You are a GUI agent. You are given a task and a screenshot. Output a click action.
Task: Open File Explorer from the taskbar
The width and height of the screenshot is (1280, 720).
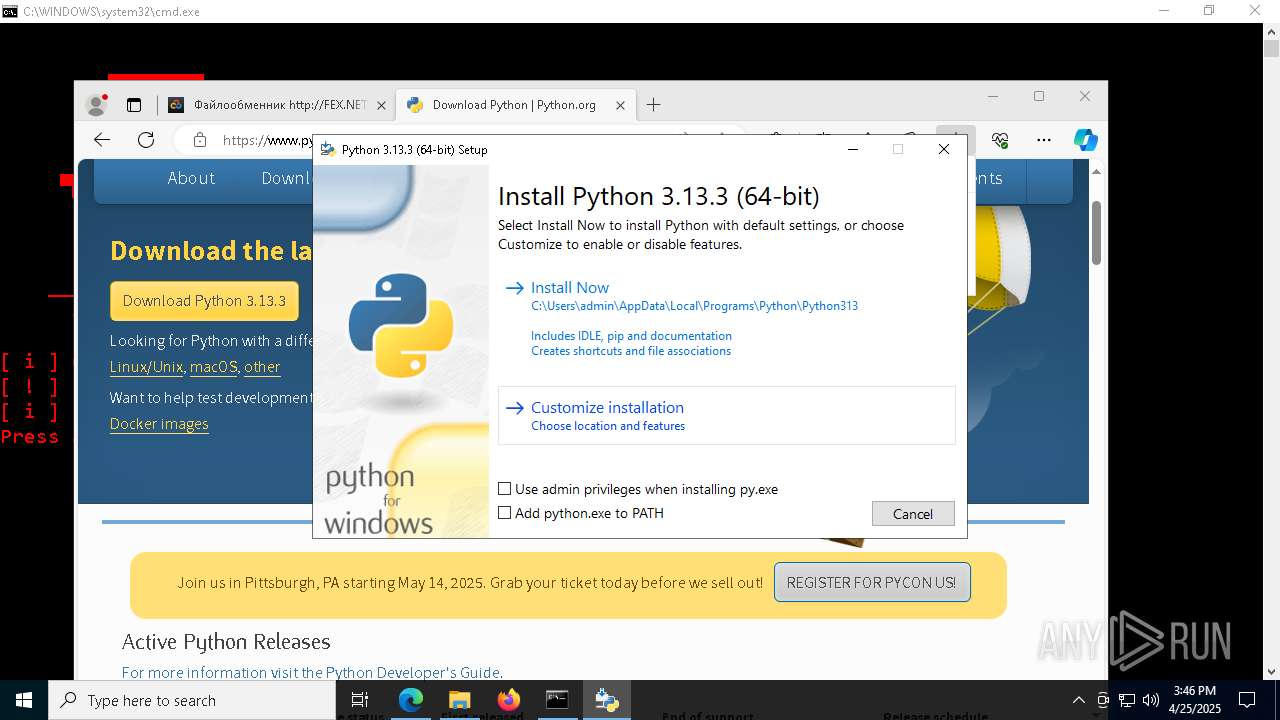(x=459, y=700)
